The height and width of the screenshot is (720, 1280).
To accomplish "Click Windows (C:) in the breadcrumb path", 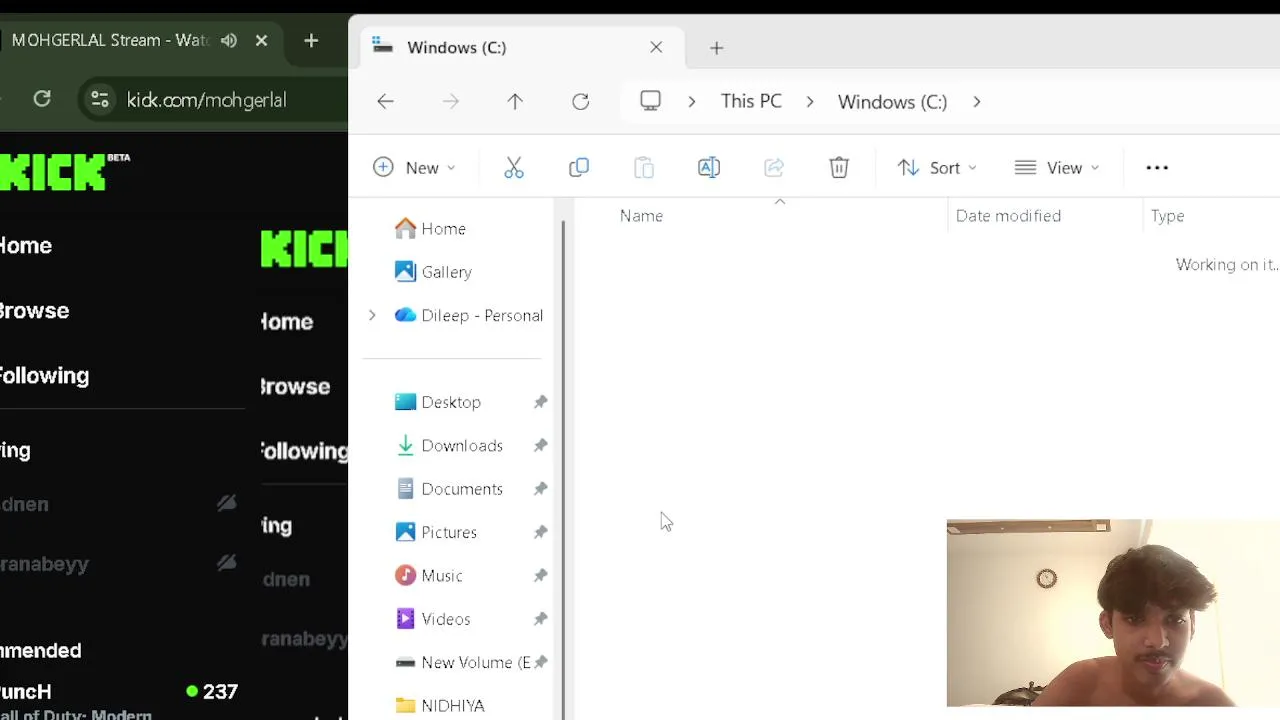I will click(892, 101).
